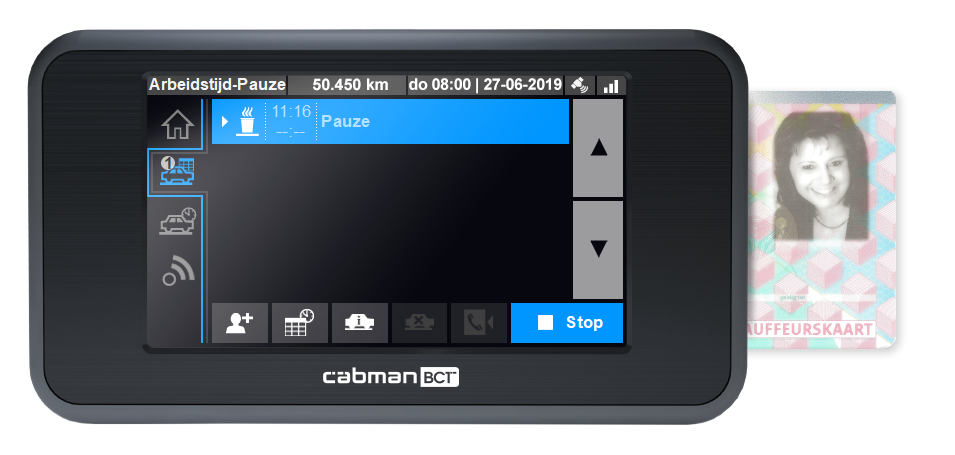Select the active ride schedule tab
Image resolution: width=955 pixels, height=455 pixels.
click(177, 171)
